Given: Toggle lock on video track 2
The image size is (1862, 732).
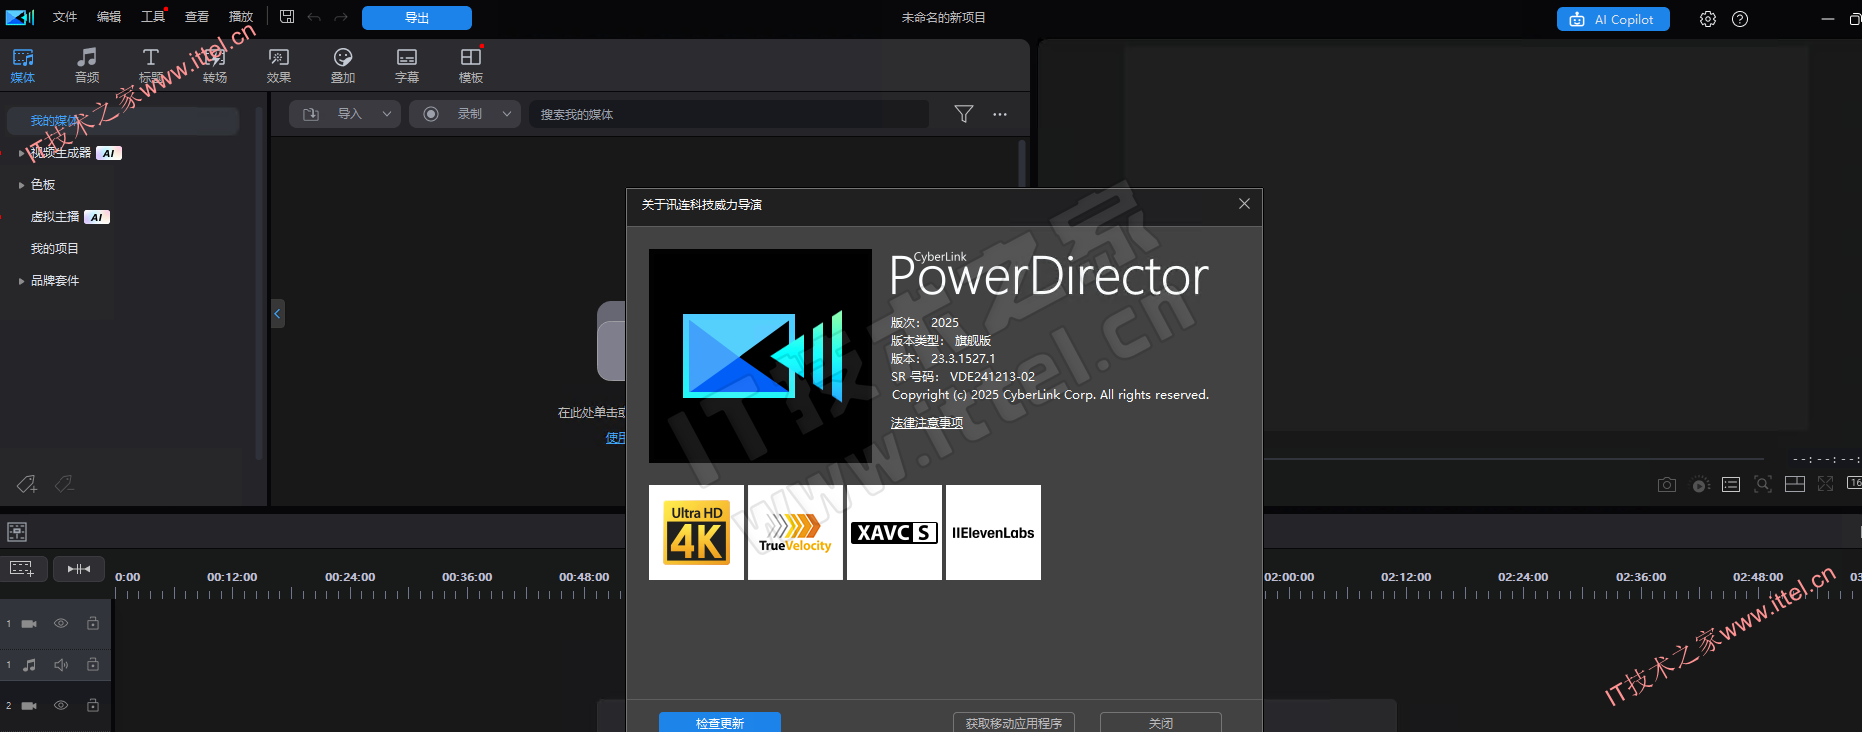Looking at the screenshot, I should (x=93, y=705).
